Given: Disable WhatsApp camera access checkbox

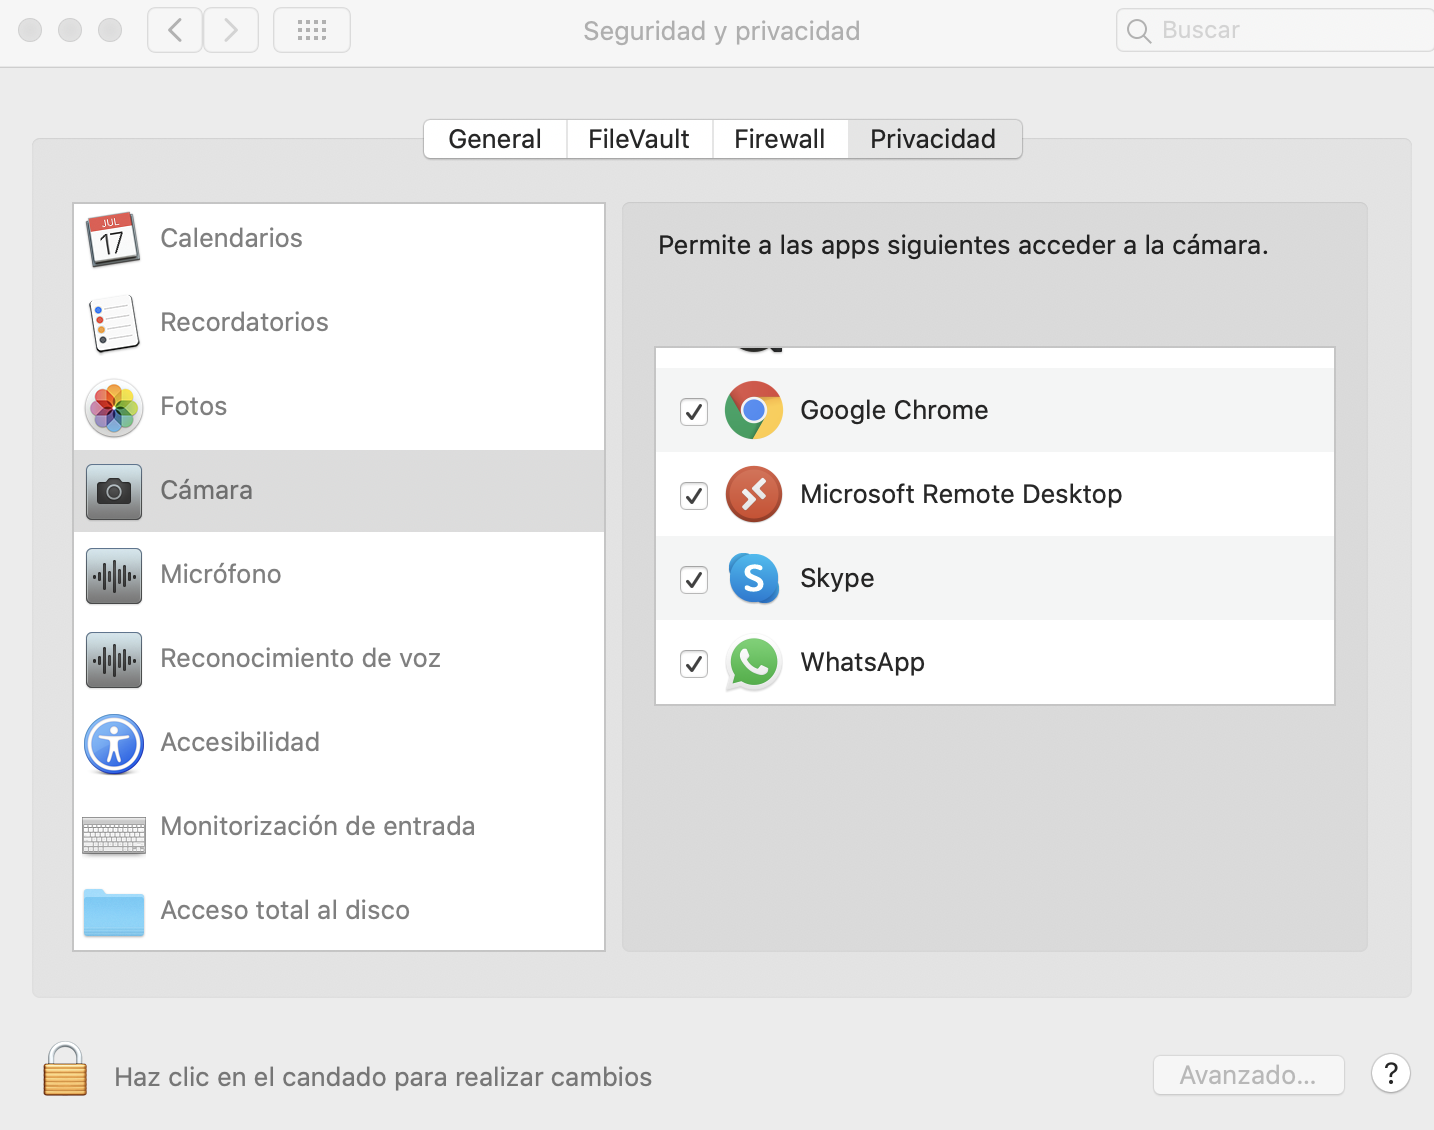Looking at the screenshot, I should point(694,664).
